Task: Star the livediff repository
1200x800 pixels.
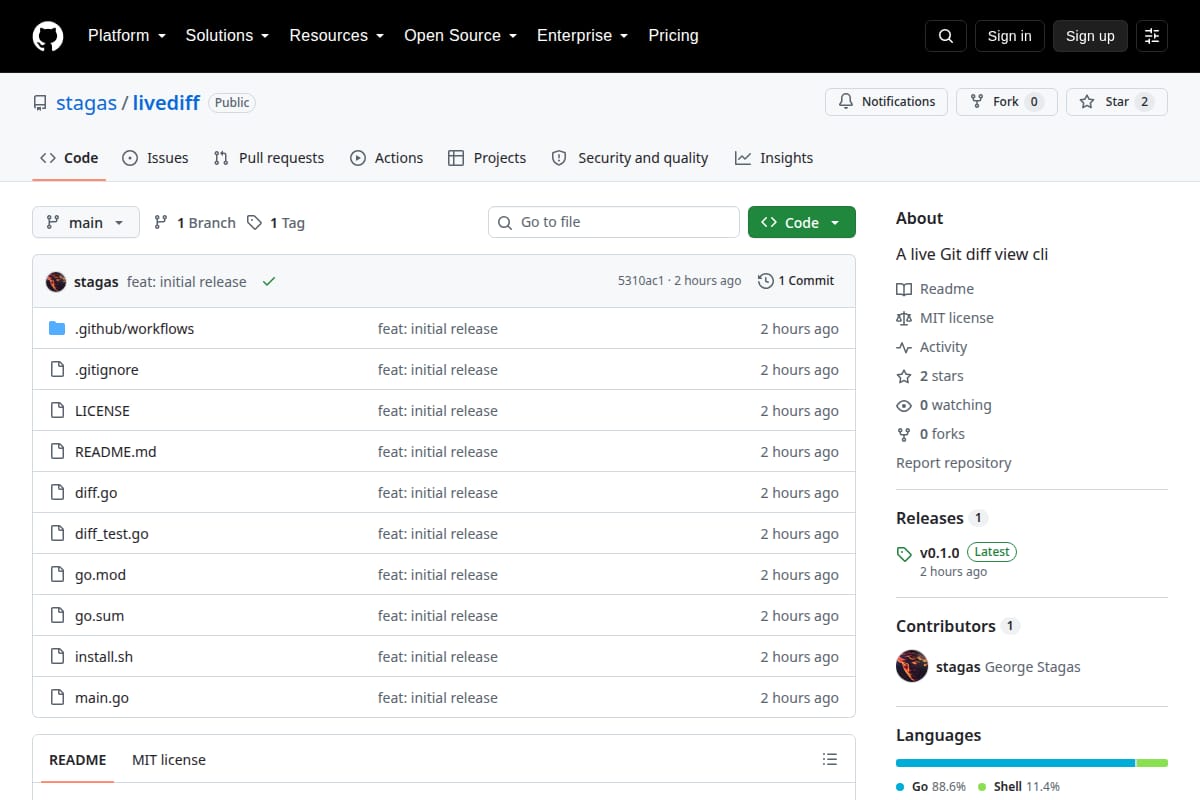Action: coord(1116,102)
